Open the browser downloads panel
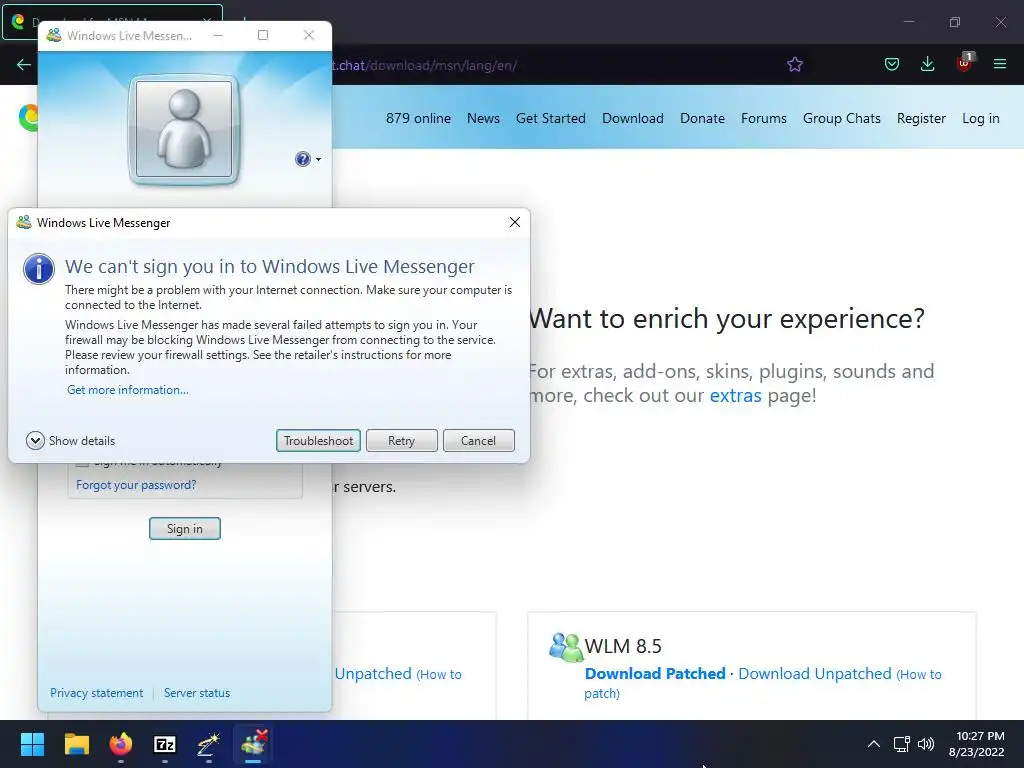1024x768 pixels. click(x=927, y=65)
